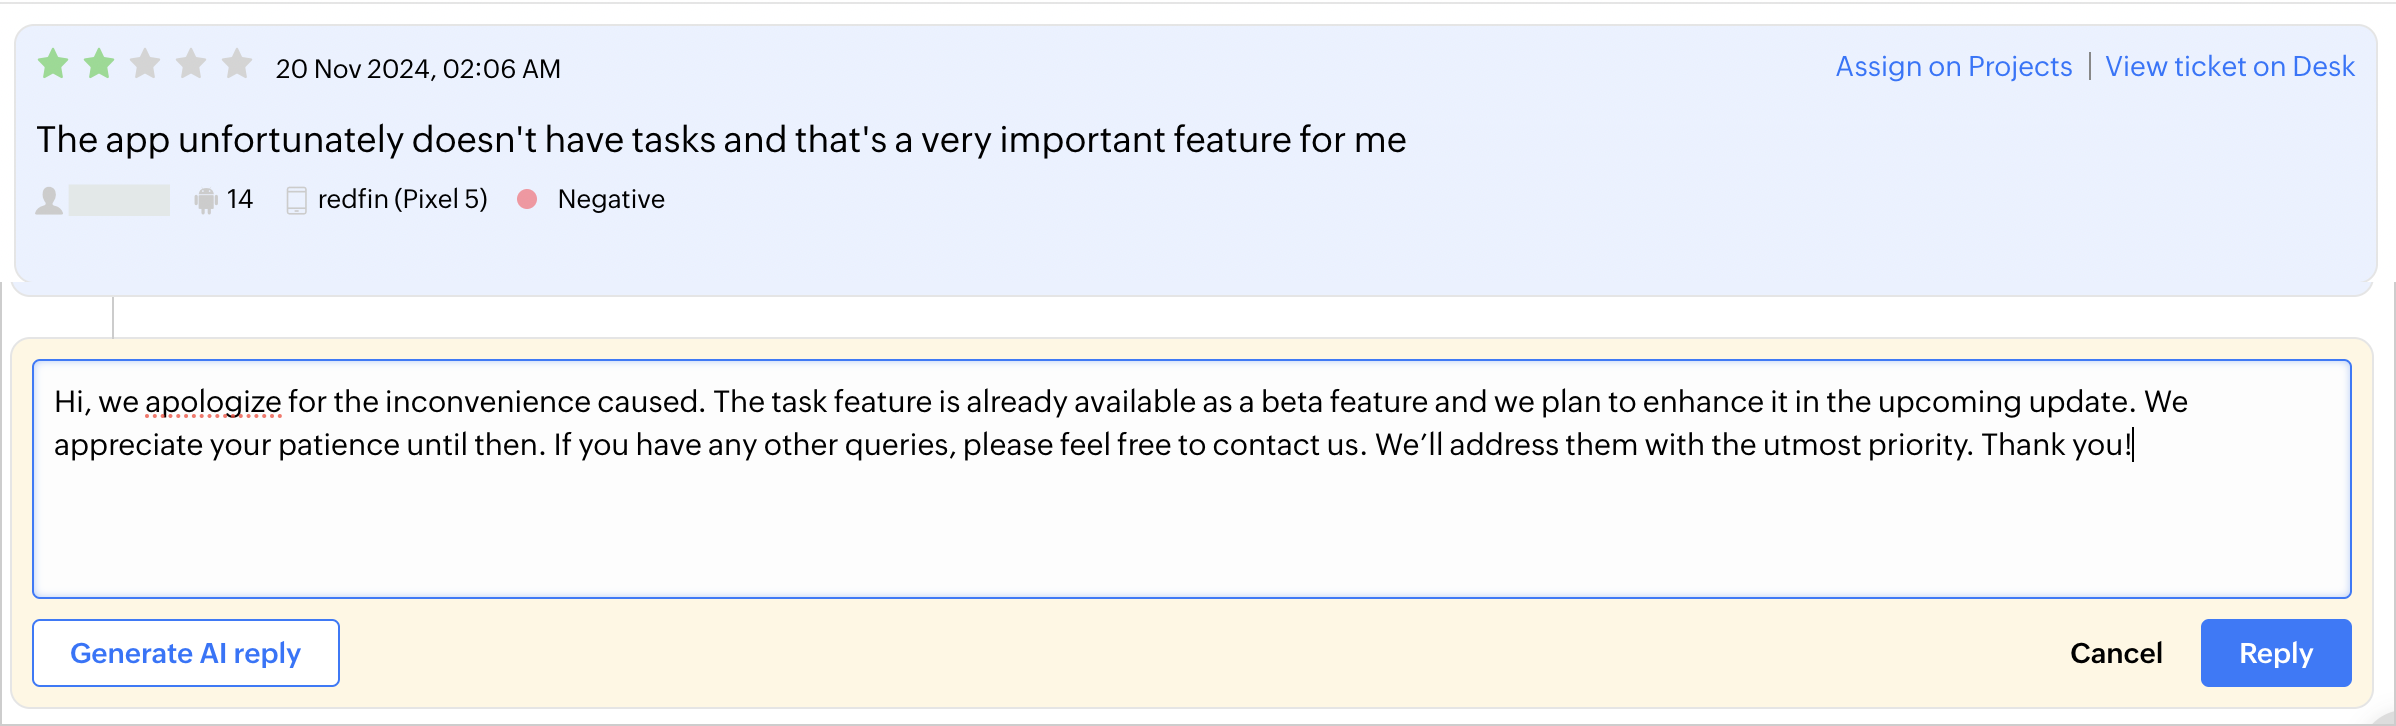Click the Negative sentiment label
The height and width of the screenshot is (726, 2396).
(611, 200)
